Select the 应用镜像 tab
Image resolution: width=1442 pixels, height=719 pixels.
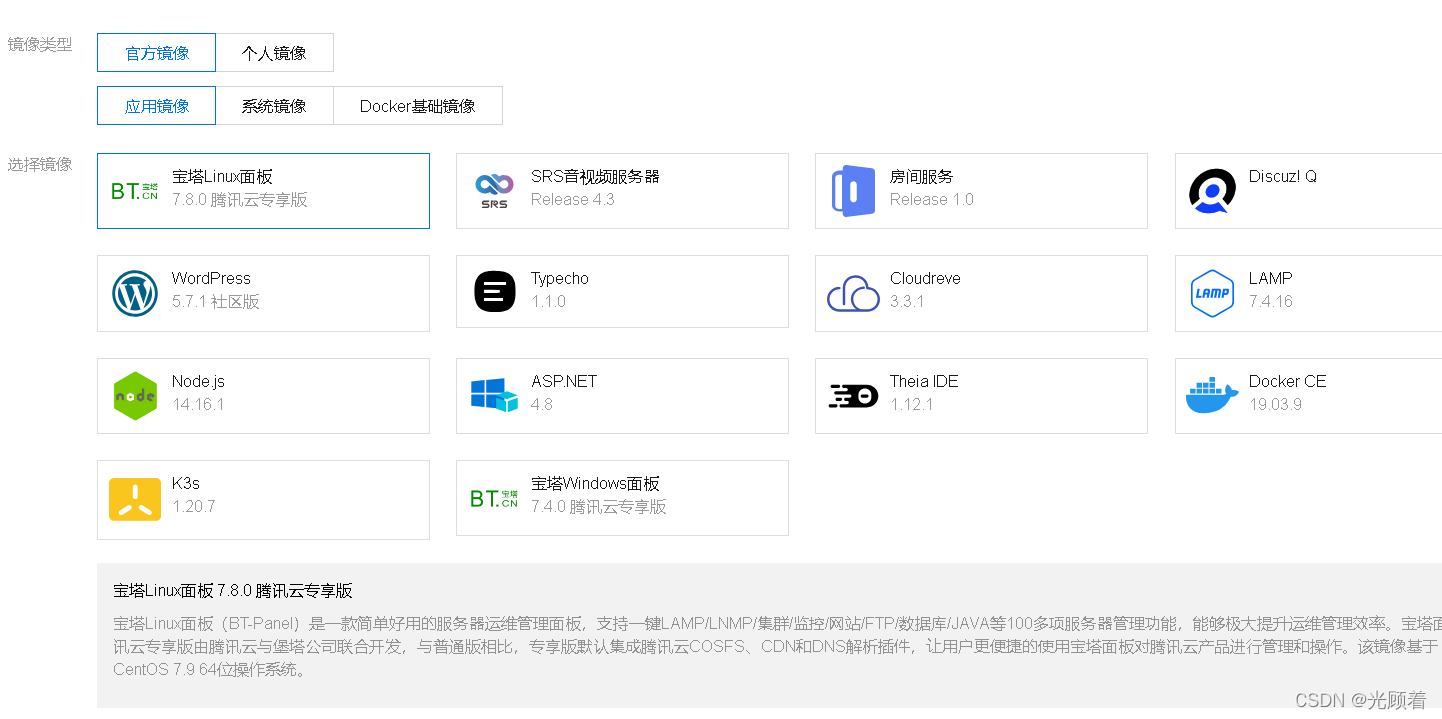156,106
